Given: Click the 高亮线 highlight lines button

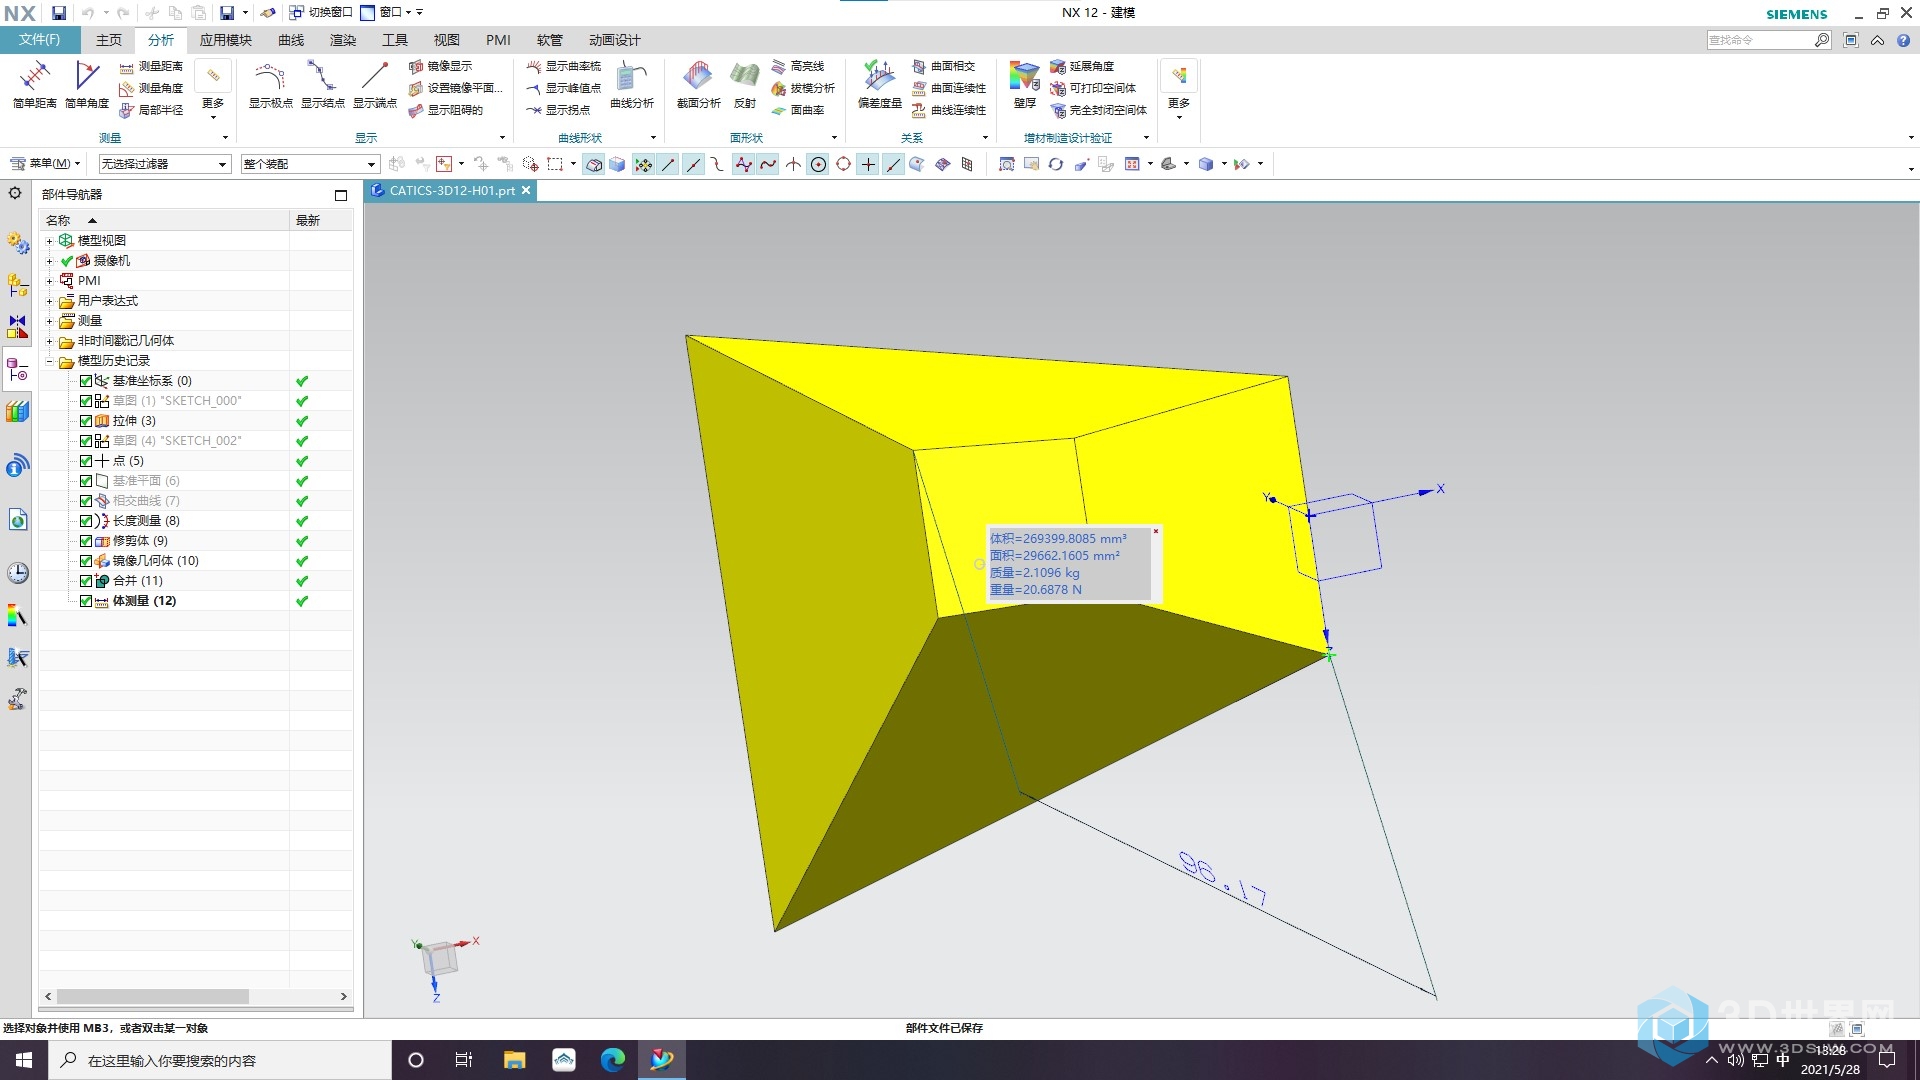Looking at the screenshot, I should point(798,66).
